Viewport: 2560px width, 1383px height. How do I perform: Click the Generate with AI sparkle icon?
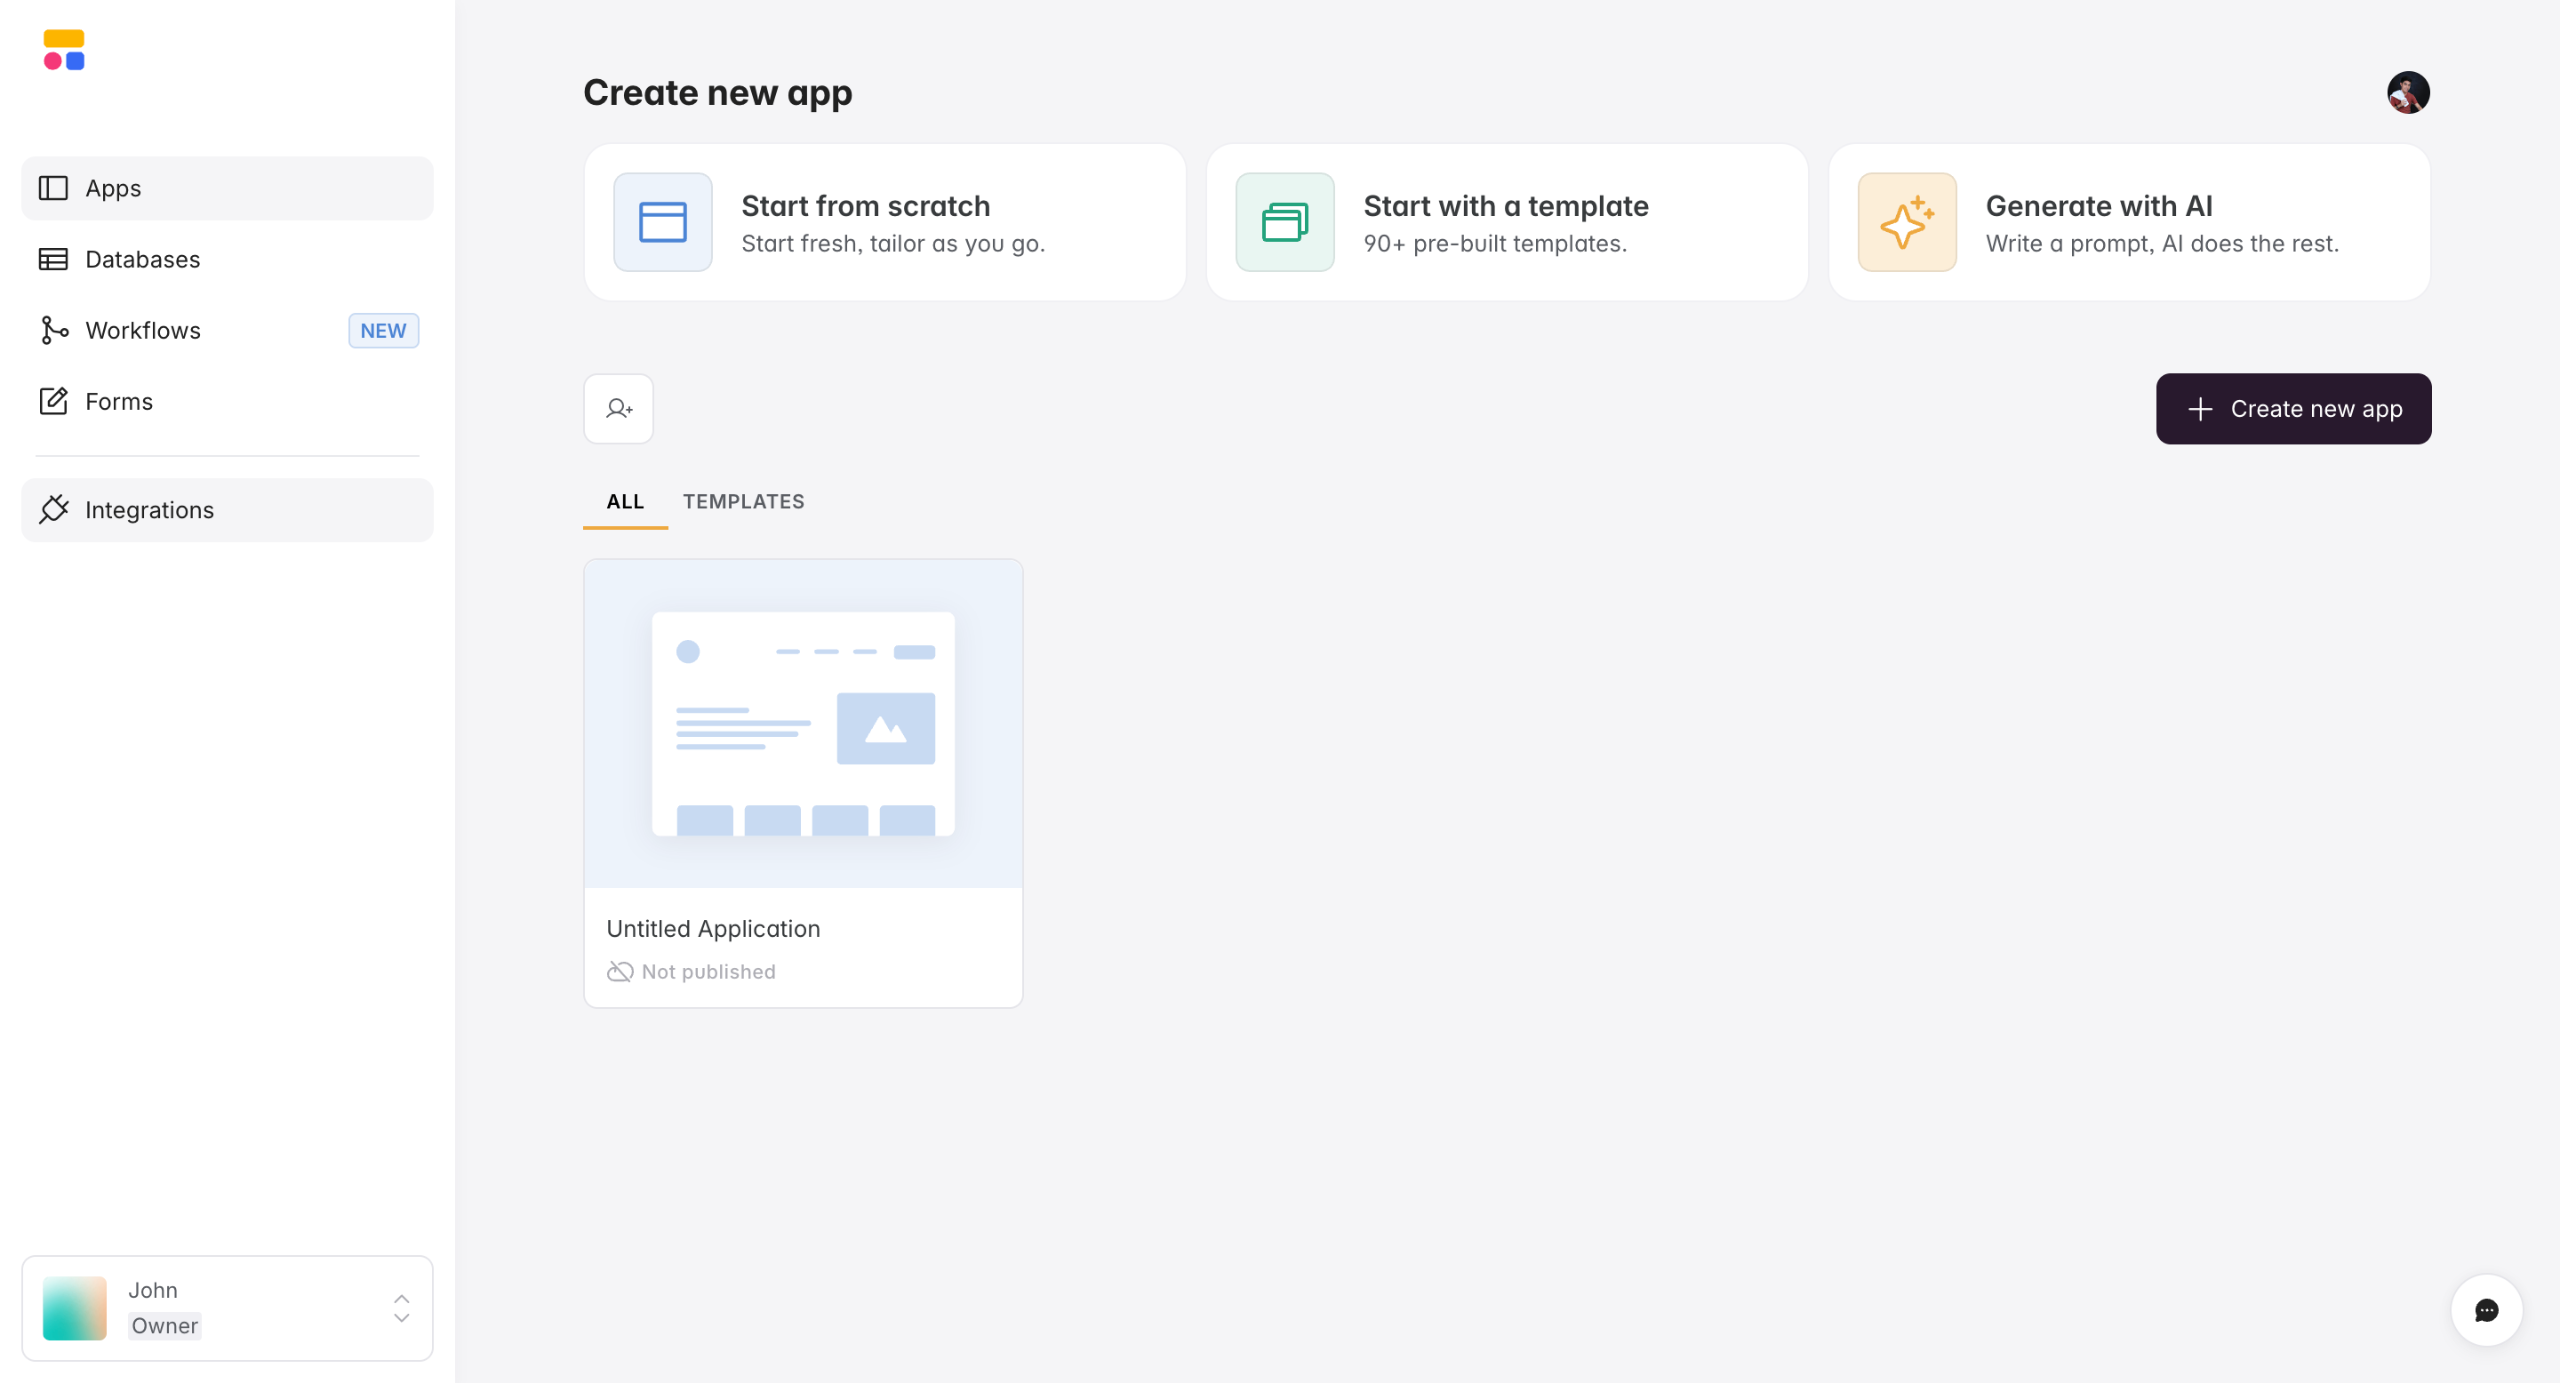[1906, 222]
